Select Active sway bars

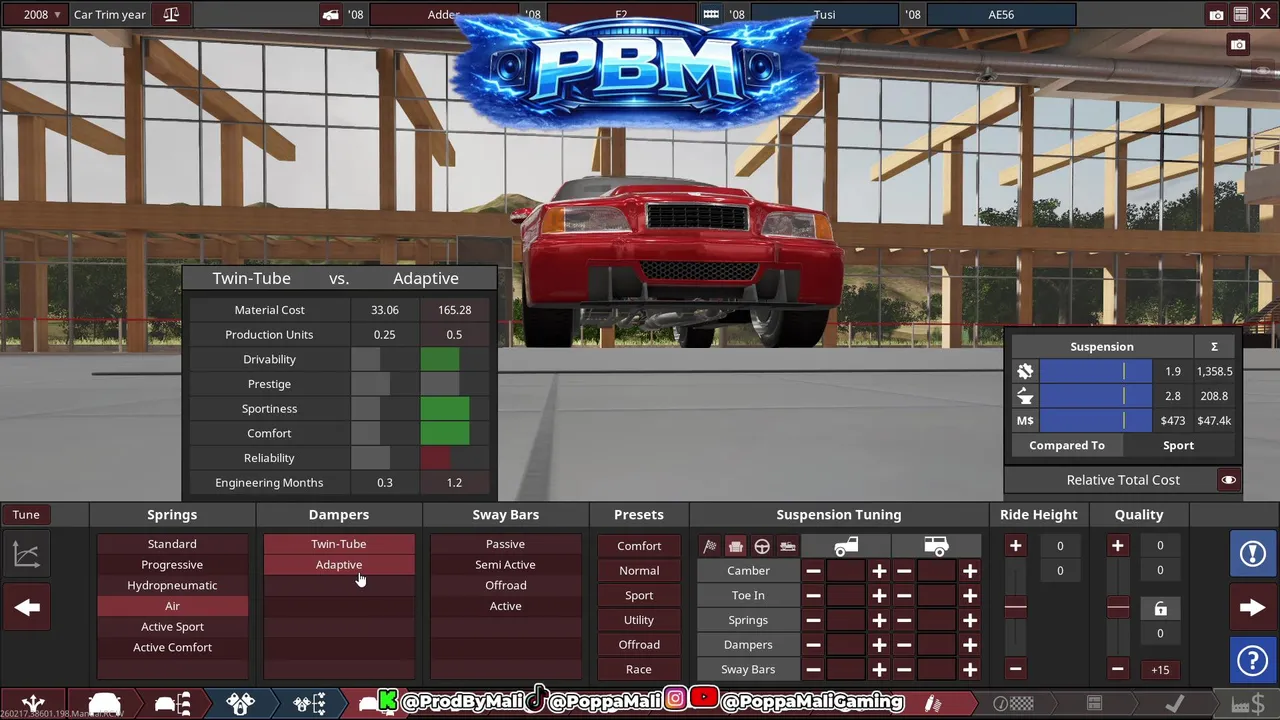[x=505, y=606]
